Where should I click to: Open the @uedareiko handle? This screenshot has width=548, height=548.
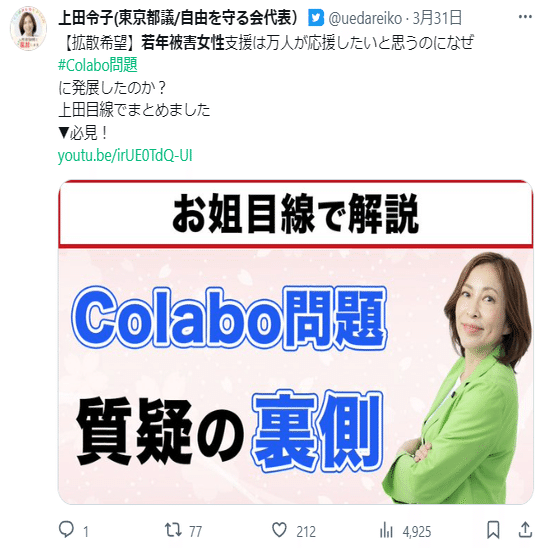pyautogui.click(x=365, y=18)
